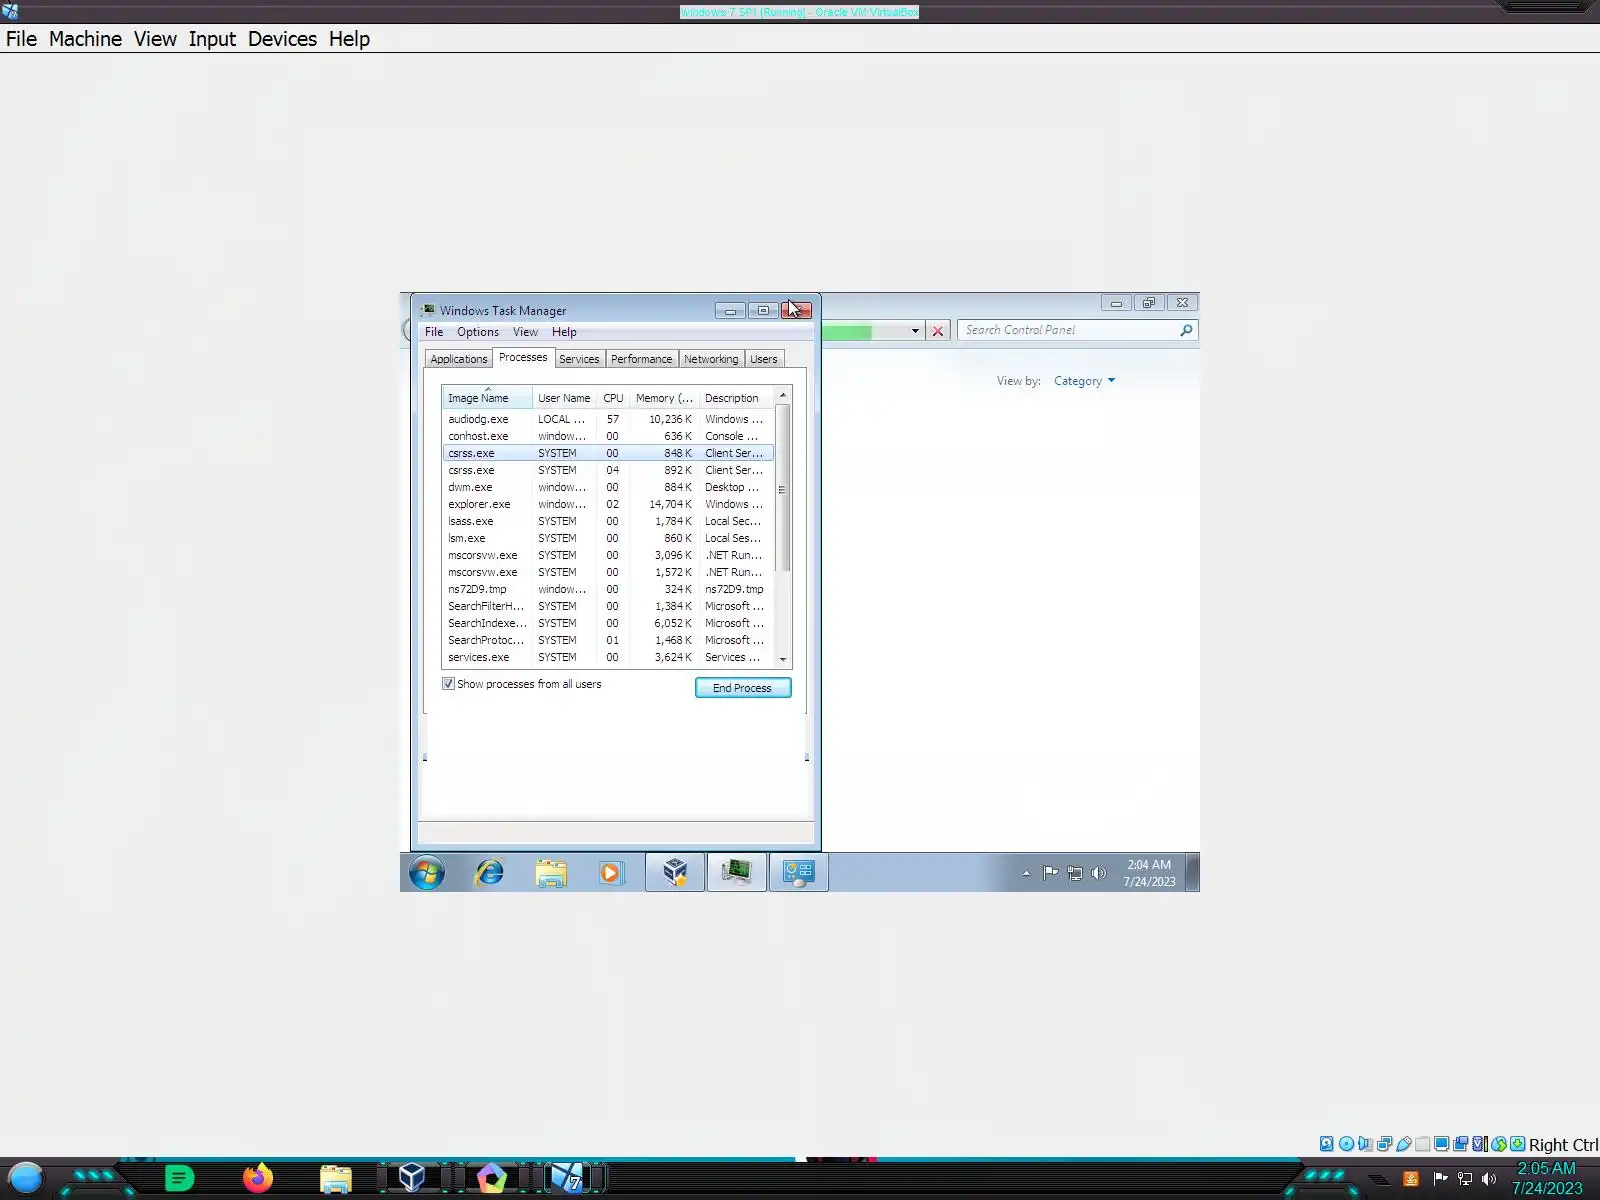This screenshot has width=1600, height=1200.
Task: Open Control Panel address bar dropdown arrow
Action: click(915, 331)
